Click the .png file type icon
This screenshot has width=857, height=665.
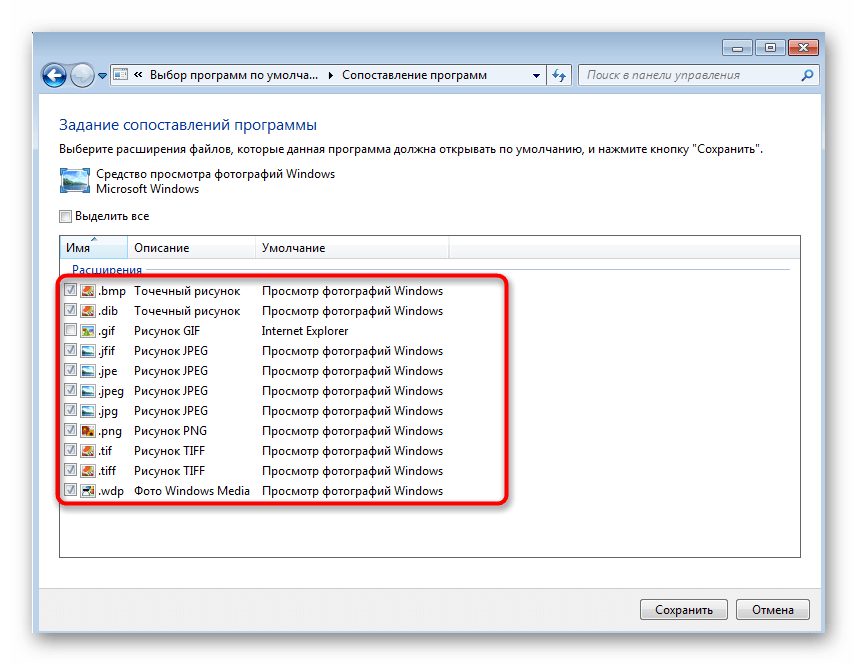(x=87, y=431)
